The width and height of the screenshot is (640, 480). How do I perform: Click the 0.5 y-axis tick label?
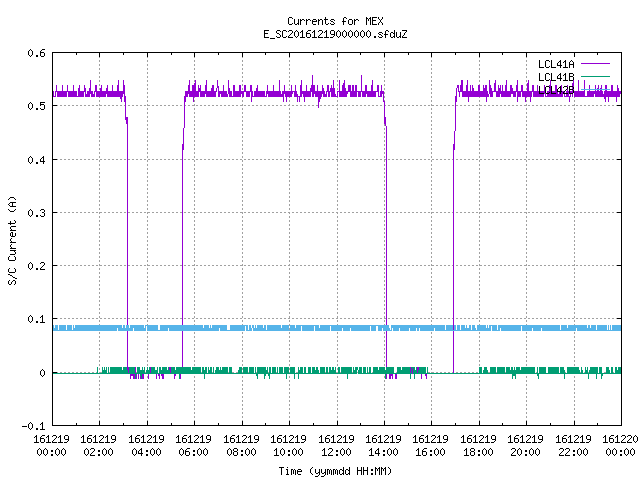pos(36,106)
